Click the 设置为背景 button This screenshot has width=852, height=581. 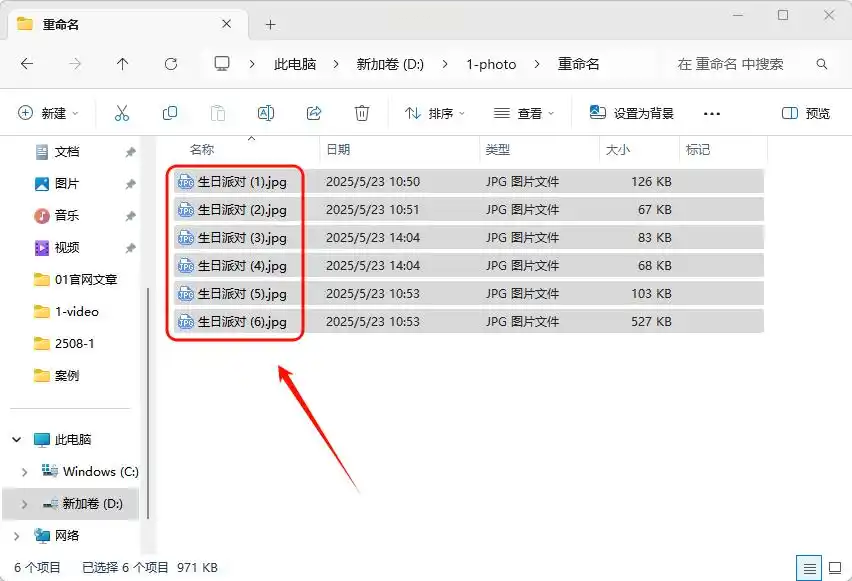[x=632, y=113]
